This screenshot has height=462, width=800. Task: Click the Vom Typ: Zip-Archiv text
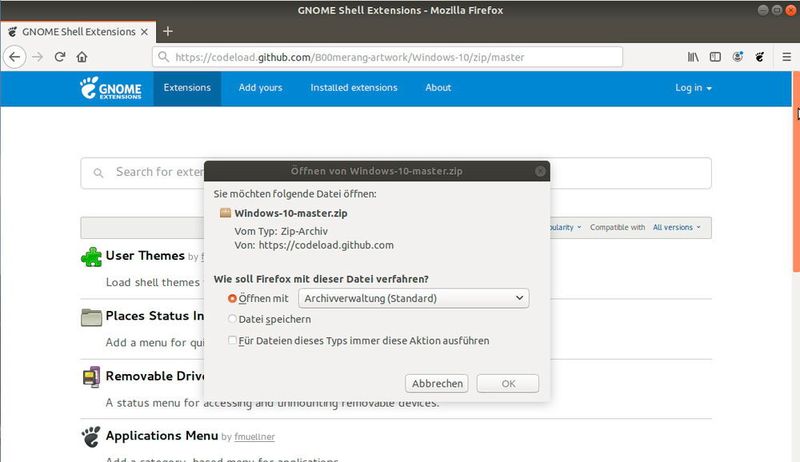[x=281, y=231]
